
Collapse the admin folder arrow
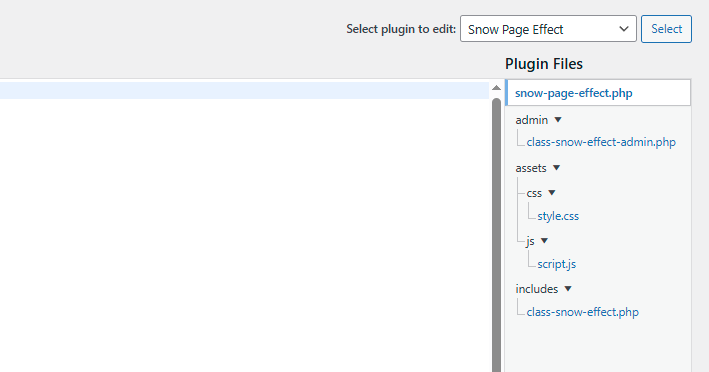click(558, 120)
